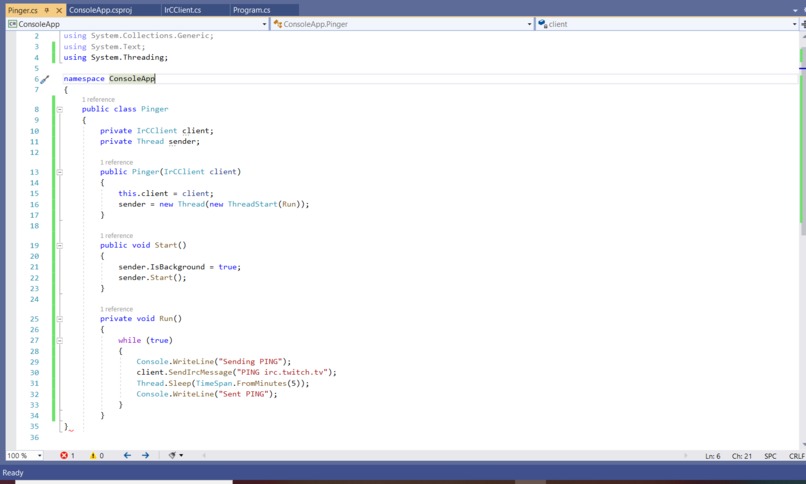Image resolution: width=806 pixels, height=484 pixels.
Task: Click the Ln: 6 line indicator
Action: click(x=712, y=456)
